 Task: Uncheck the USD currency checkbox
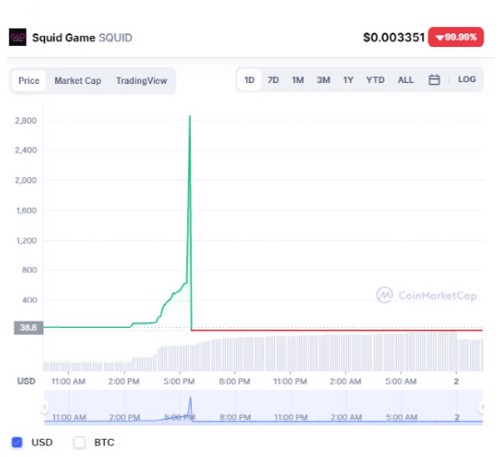tap(17, 442)
